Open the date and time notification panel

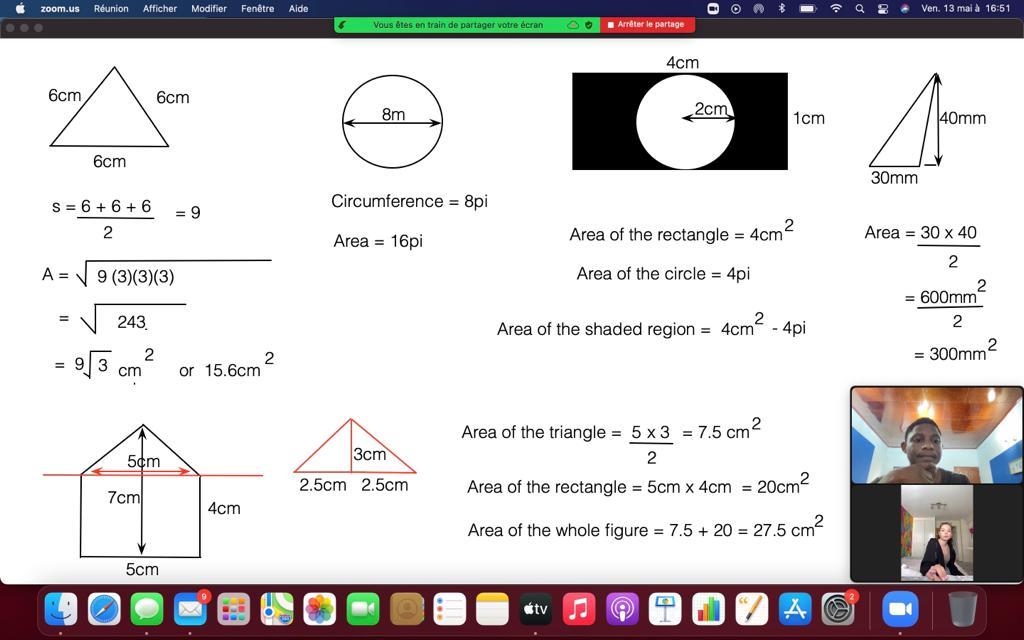965,8
